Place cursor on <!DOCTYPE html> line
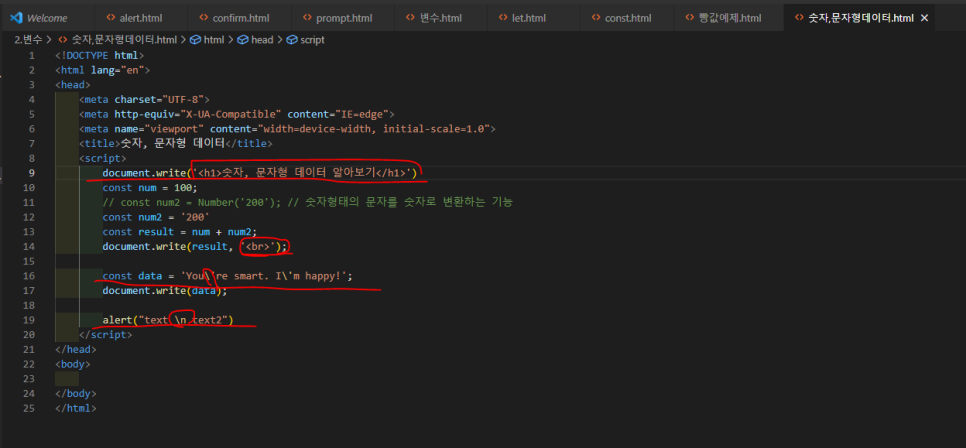This screenshot has width=966, height=448. 100,55
